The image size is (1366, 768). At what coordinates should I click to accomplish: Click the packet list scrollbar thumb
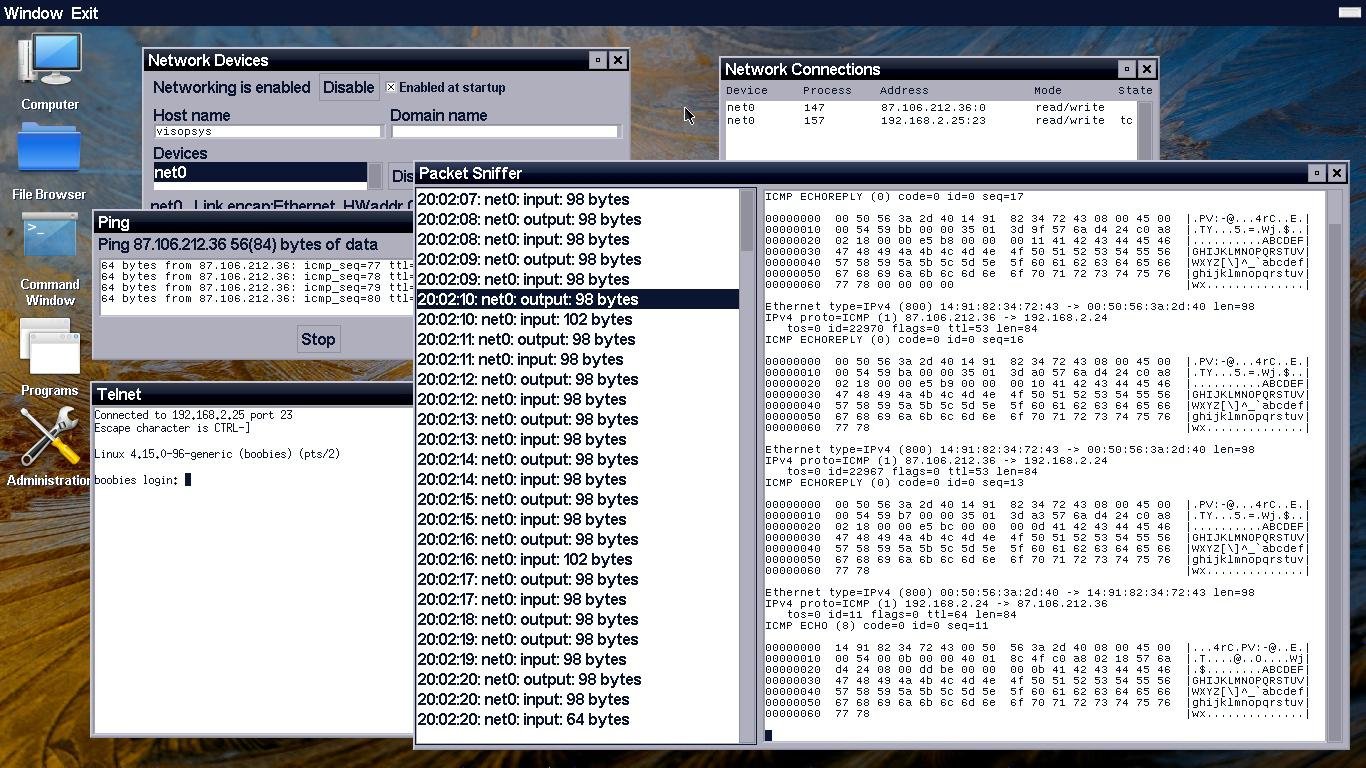pos(747,220)
